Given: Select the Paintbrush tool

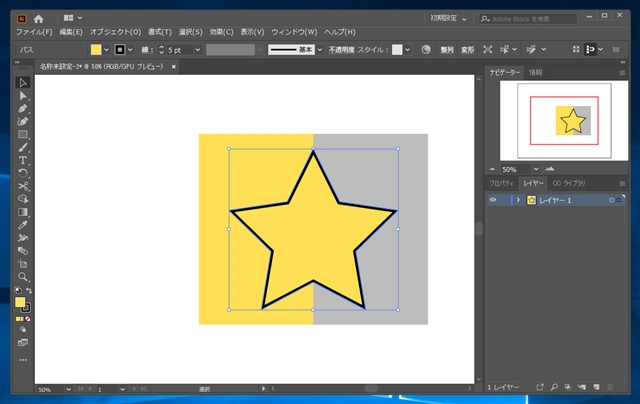Looking at the screenshot, I should 23,148.
